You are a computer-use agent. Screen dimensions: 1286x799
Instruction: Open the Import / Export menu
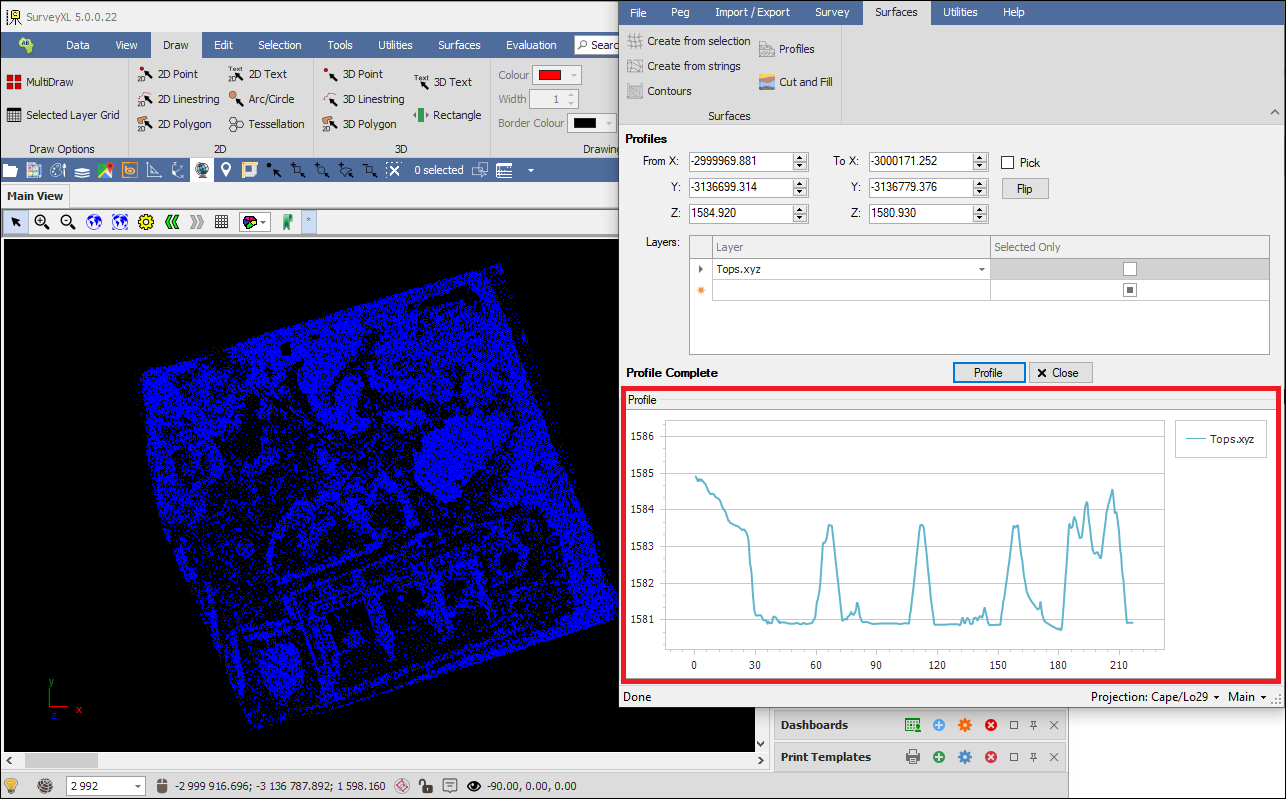(x=752, y=12)
